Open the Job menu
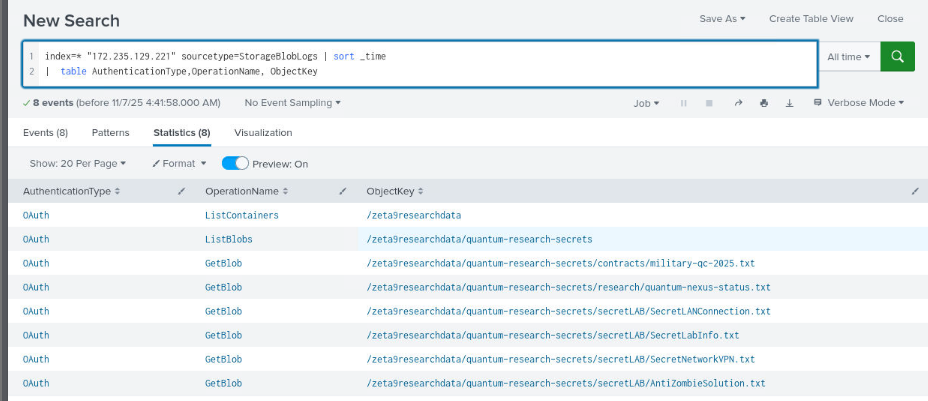The width and height of the screenshot is (928, 401). (x=646, y=103)
